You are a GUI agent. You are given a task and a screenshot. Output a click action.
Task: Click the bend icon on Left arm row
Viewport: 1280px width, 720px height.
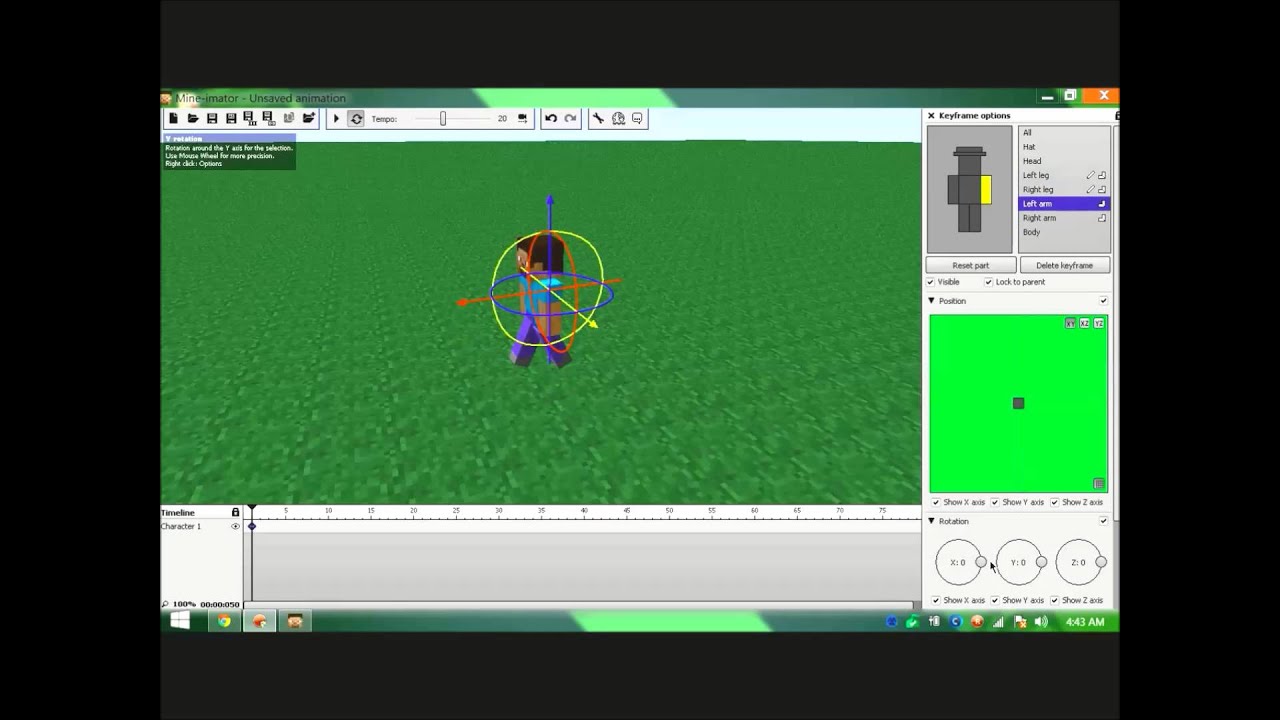pos(1102,203)
